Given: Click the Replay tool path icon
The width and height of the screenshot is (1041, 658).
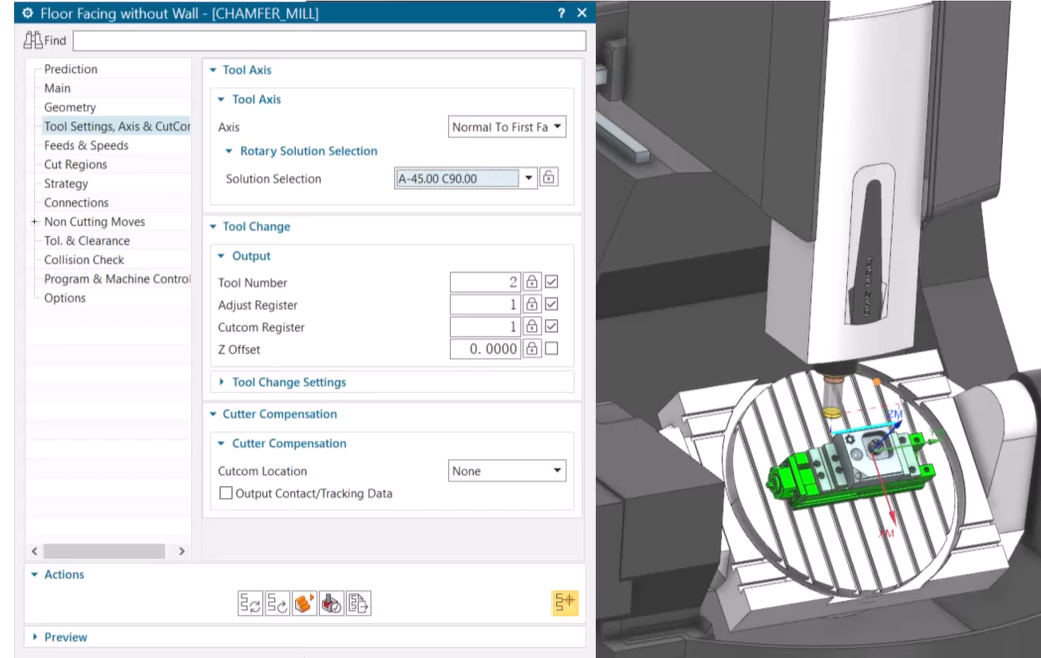Looking at the screenshot, I should point(277,603).
